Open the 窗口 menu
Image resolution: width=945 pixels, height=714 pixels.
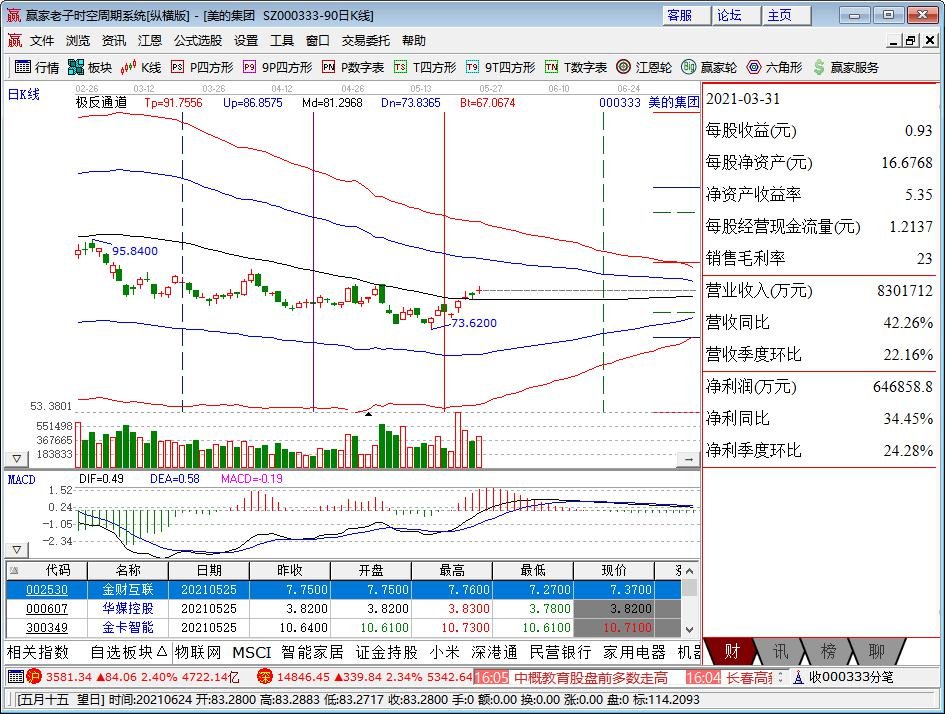[318, 40]
